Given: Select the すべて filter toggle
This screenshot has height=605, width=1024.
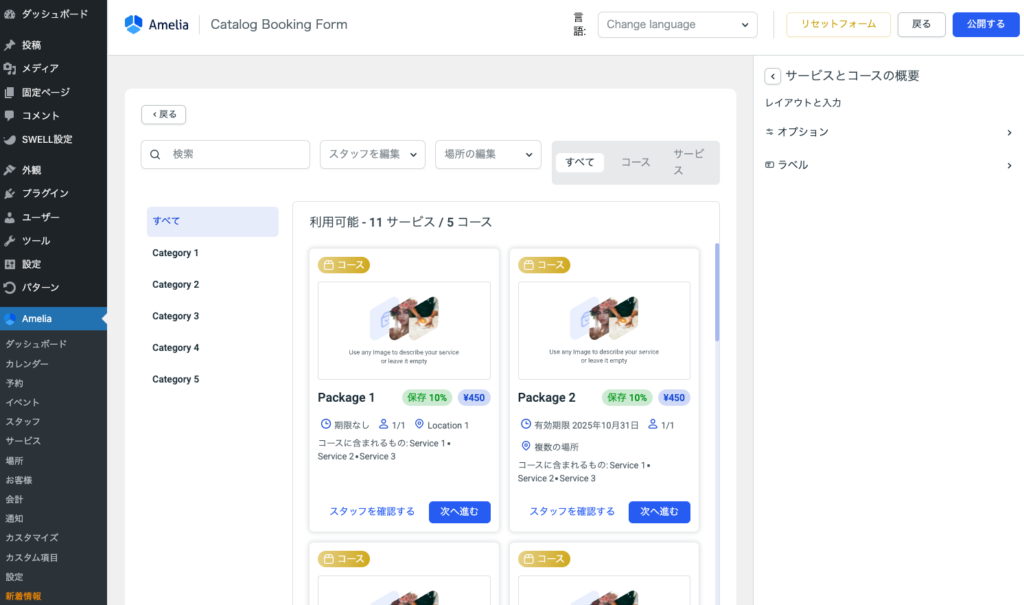Looking at the screenshot, I should pos(580,162).
